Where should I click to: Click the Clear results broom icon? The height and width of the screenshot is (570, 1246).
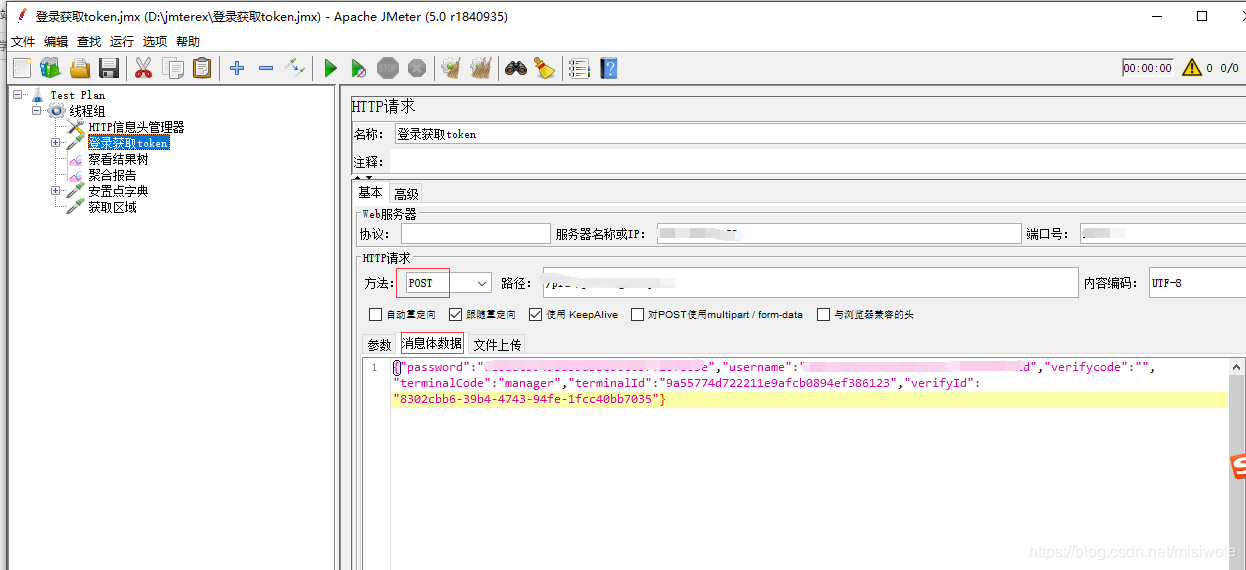451,68
